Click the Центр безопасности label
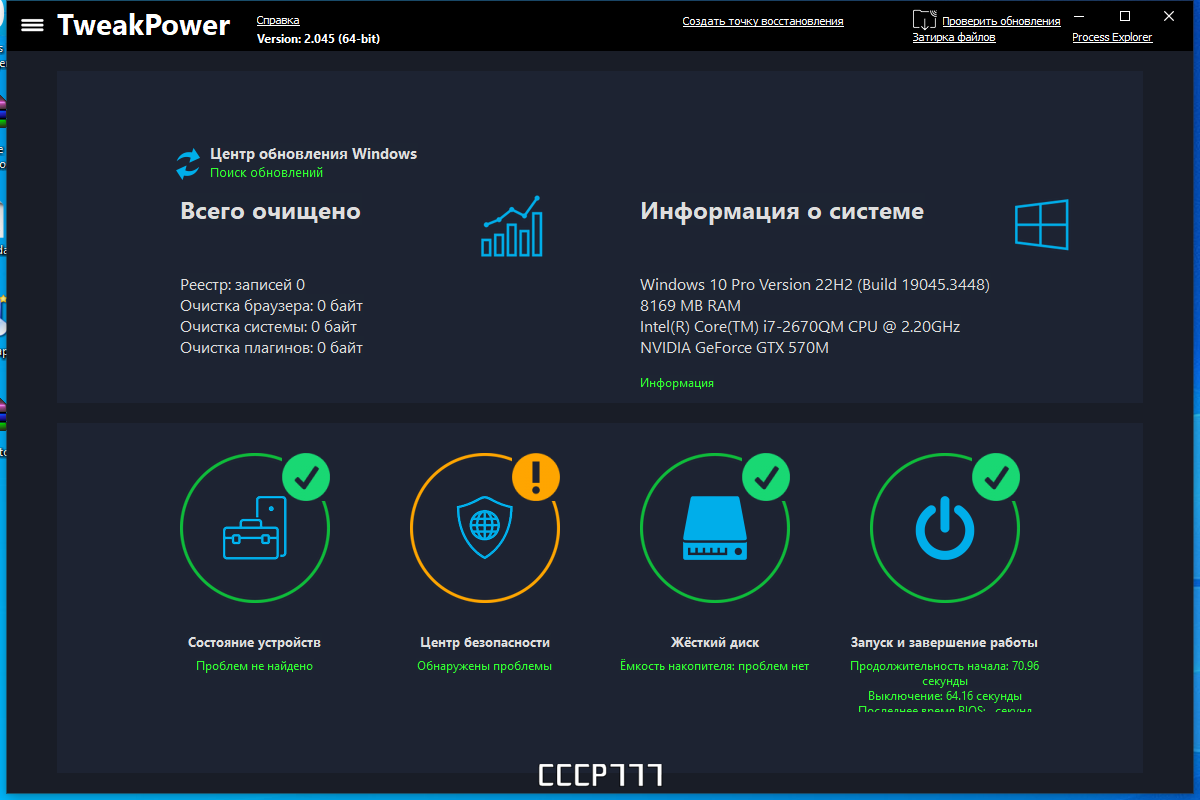1200x800 pixels. pyautogui.click(x=484, y=643)
